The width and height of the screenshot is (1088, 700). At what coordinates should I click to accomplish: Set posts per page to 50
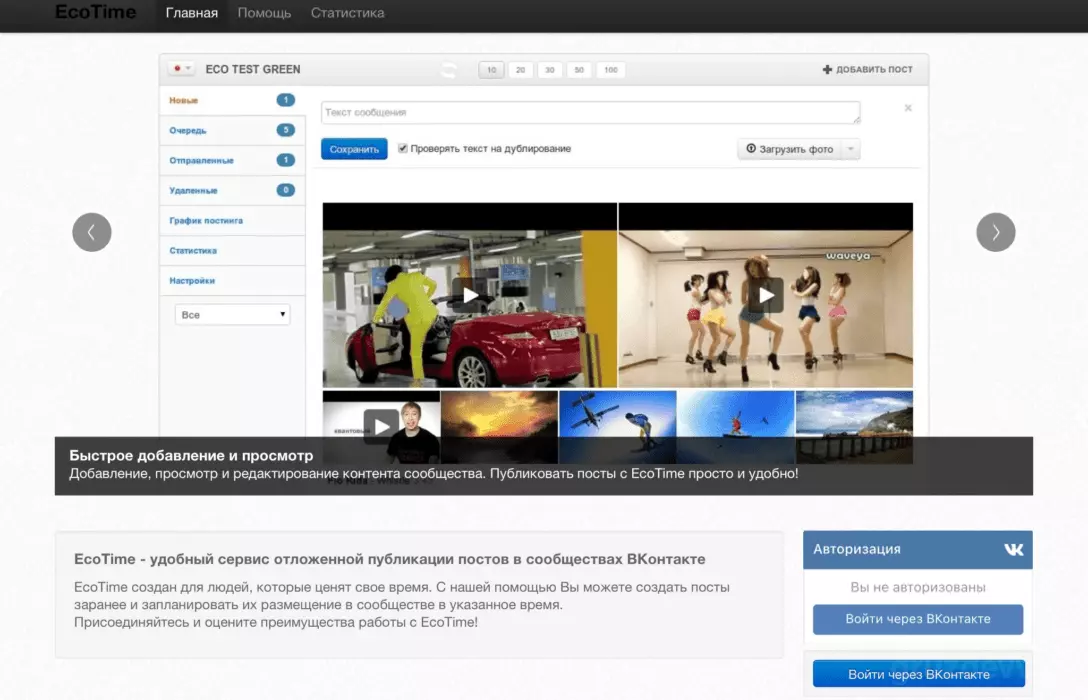click(579, 69)
